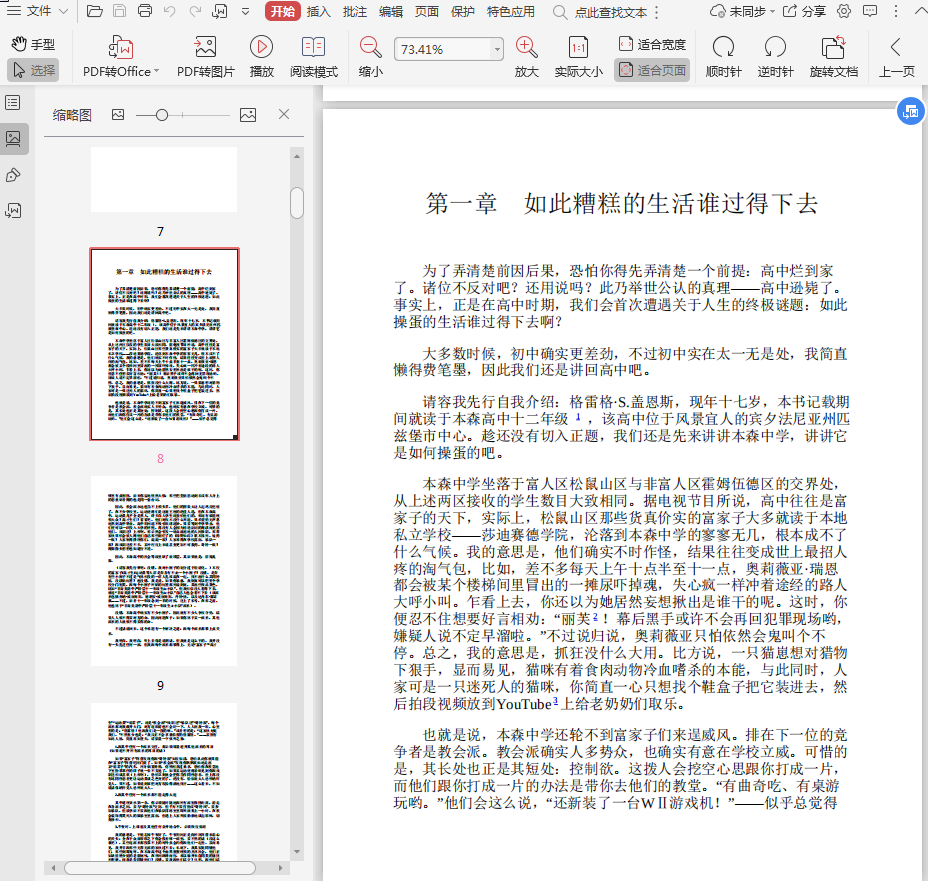This screenshot has width=928, height=881.
Task: Open the 73.41% zoom level dropdown
Action: click(497, 49)
